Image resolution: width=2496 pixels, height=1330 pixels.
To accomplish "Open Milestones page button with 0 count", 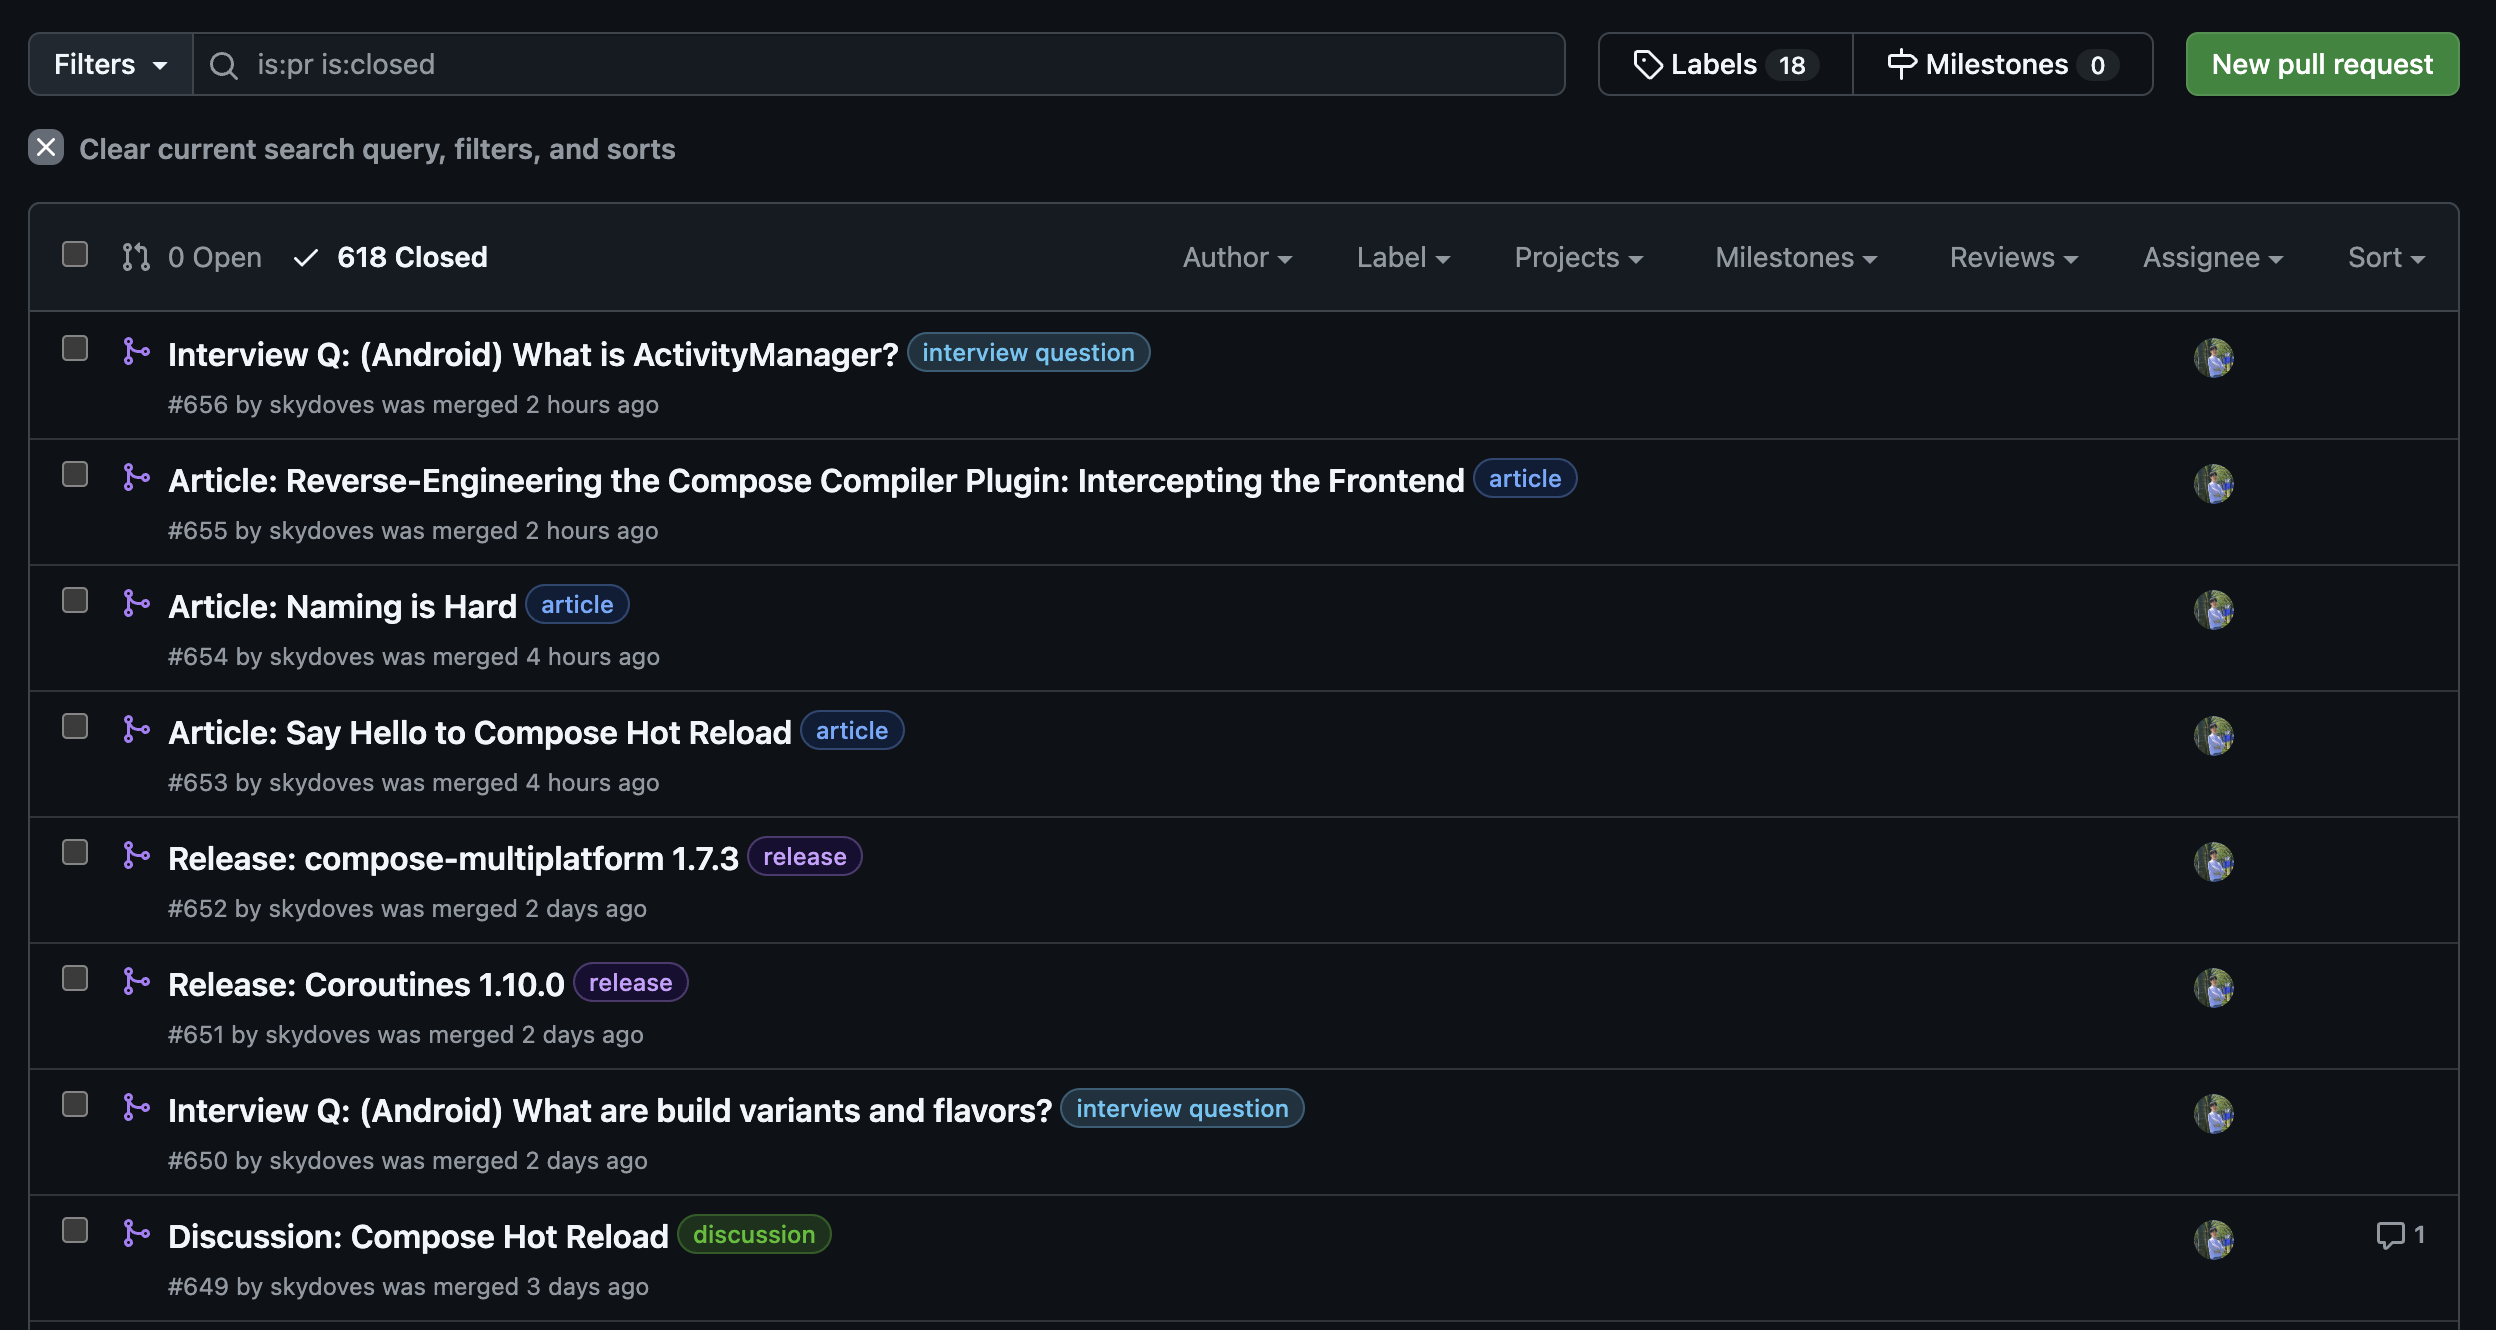I will tap(2003, 64).
